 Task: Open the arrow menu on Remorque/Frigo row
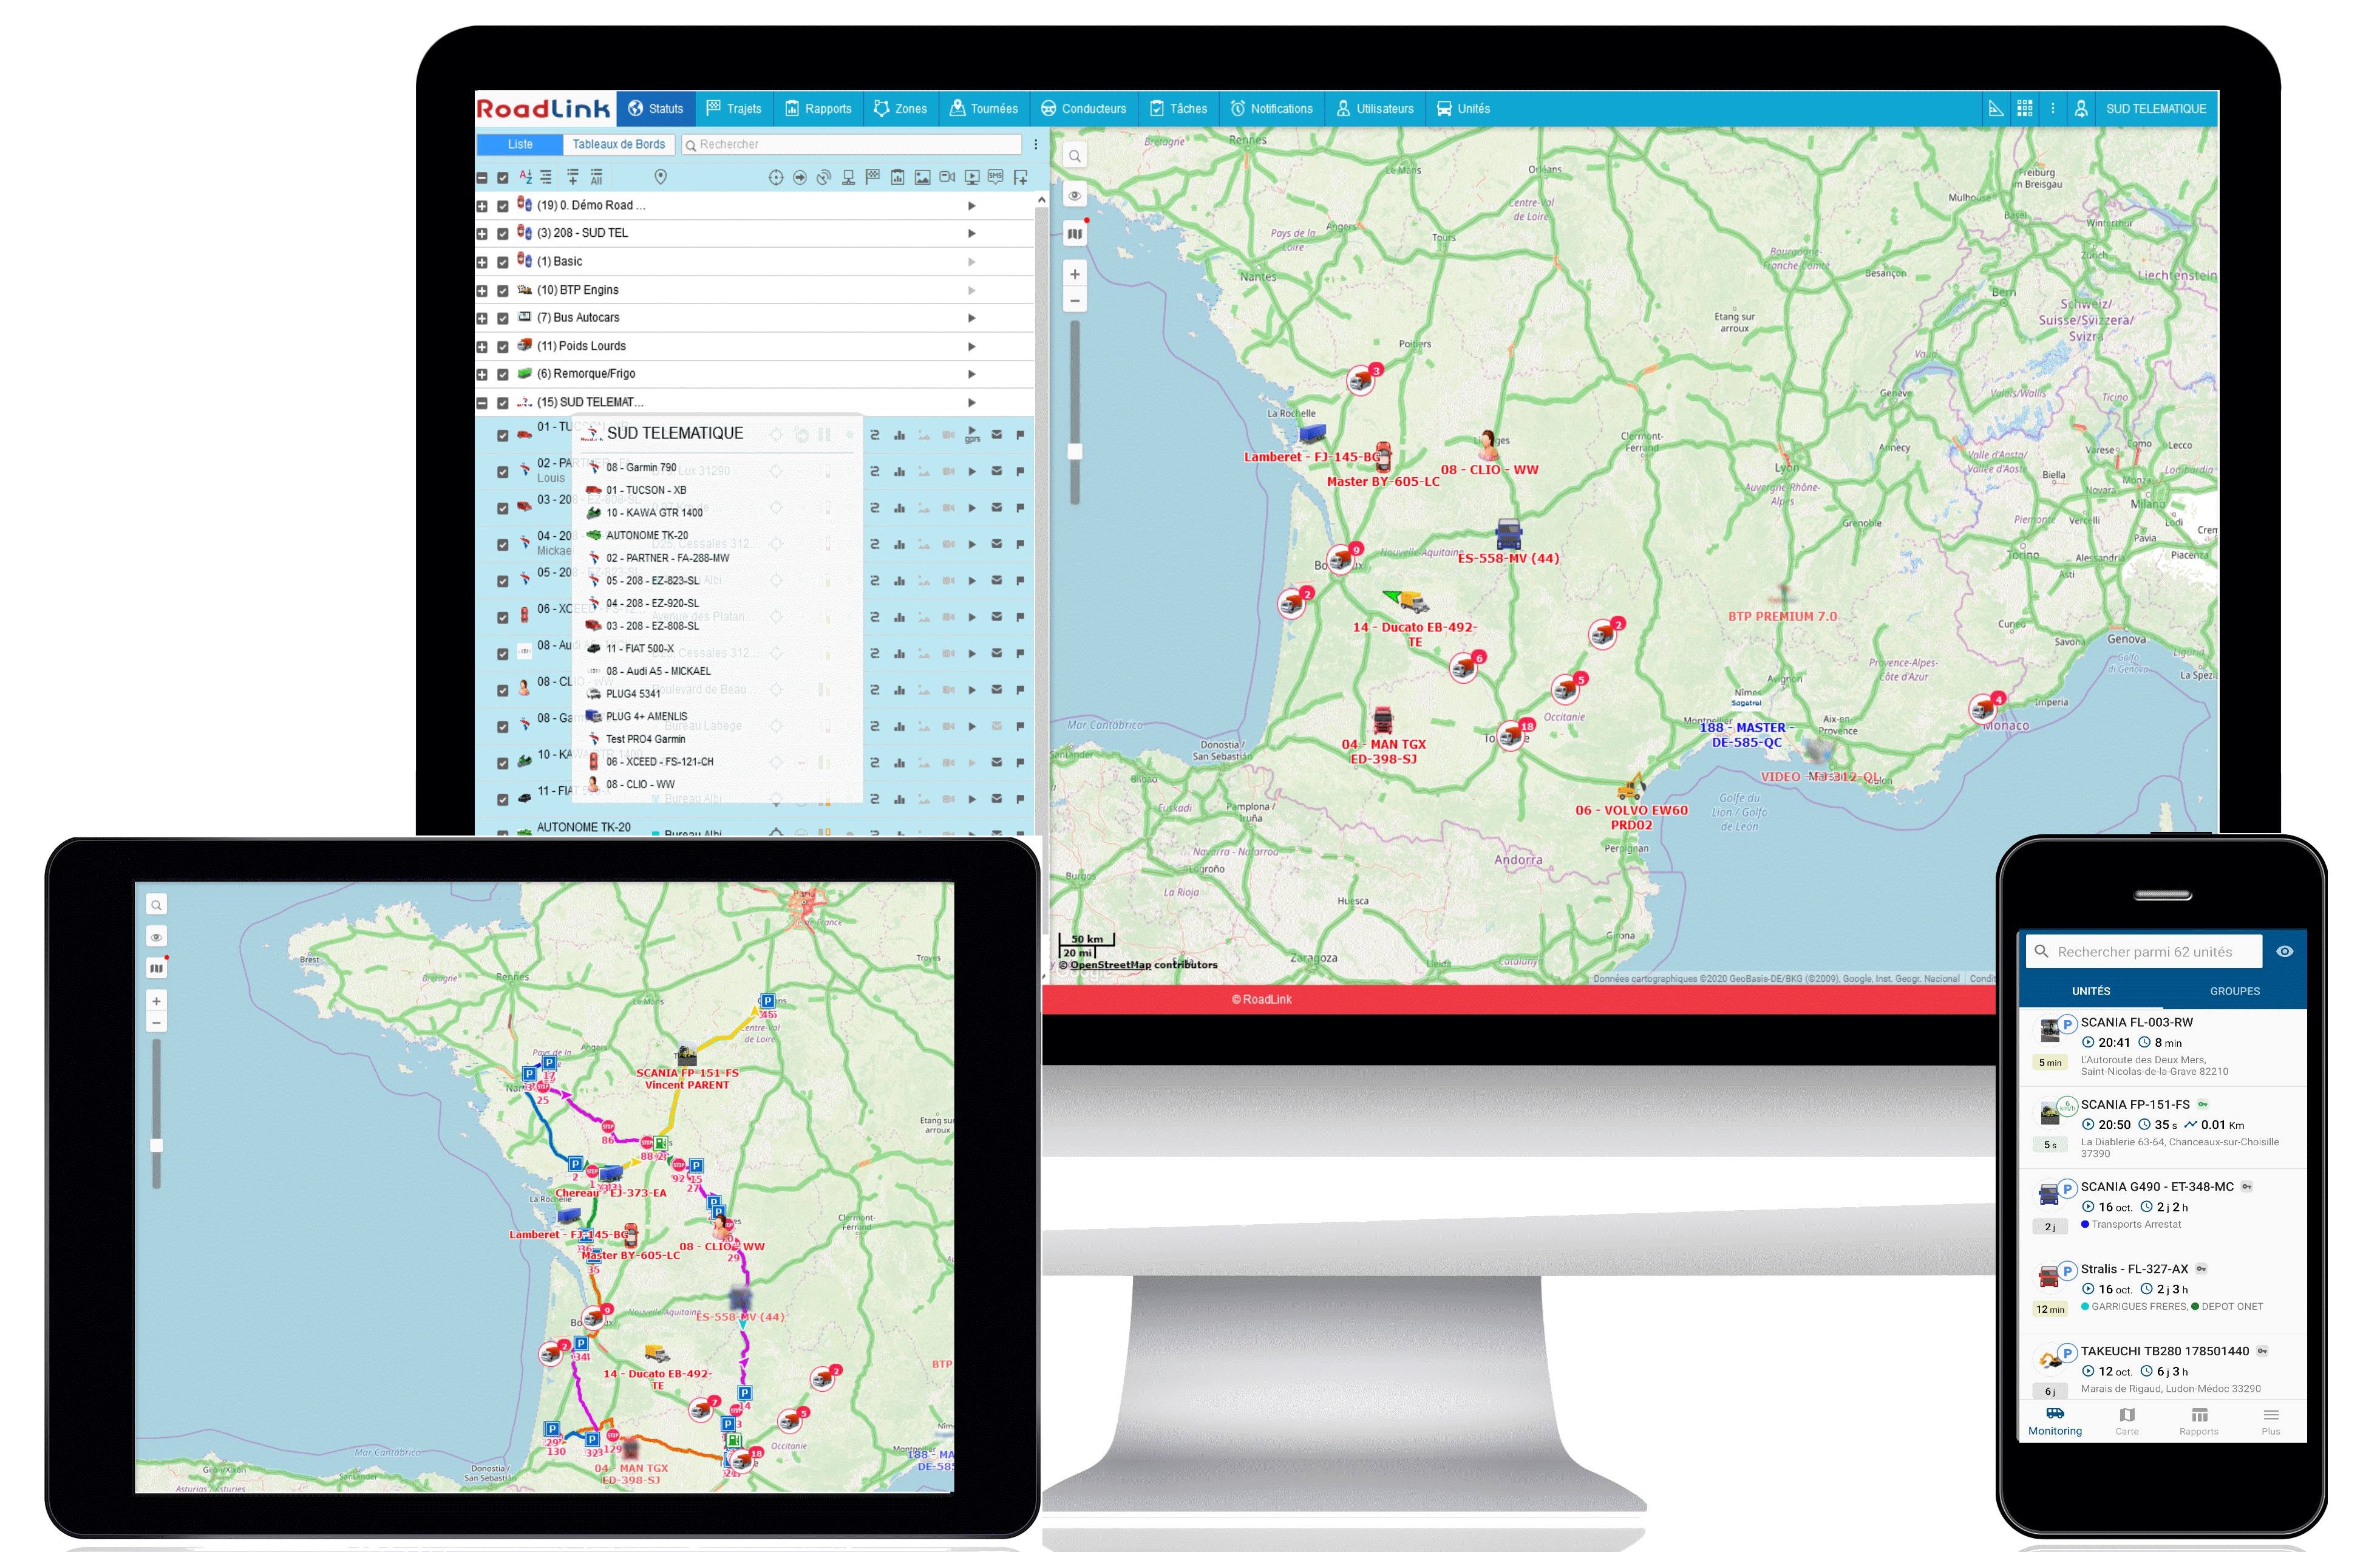coord(971,374)
